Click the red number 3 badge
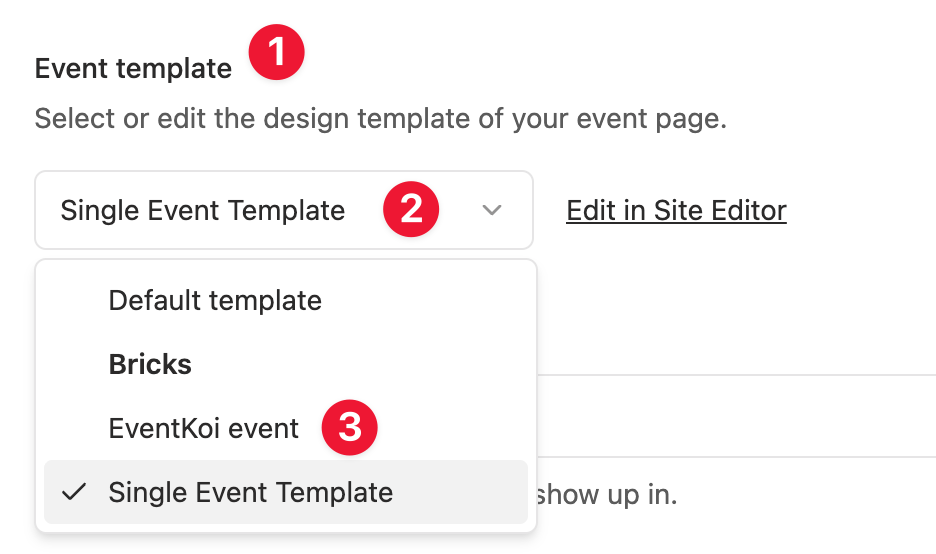 (349, 428)
